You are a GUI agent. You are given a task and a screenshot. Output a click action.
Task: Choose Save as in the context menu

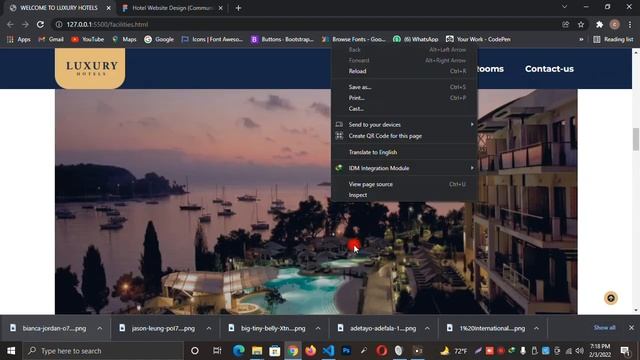[404, 87]
